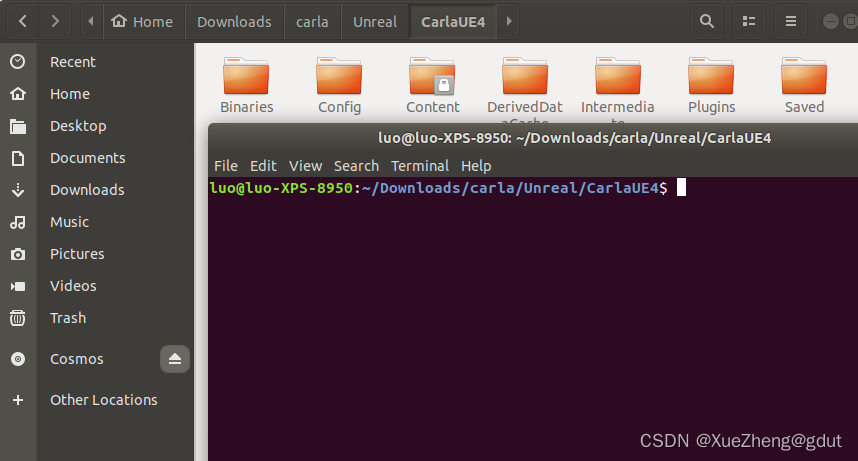Select the locked Content folder
Screen dimensions: 858x461
pyautogui.click(x=432, y=85)
